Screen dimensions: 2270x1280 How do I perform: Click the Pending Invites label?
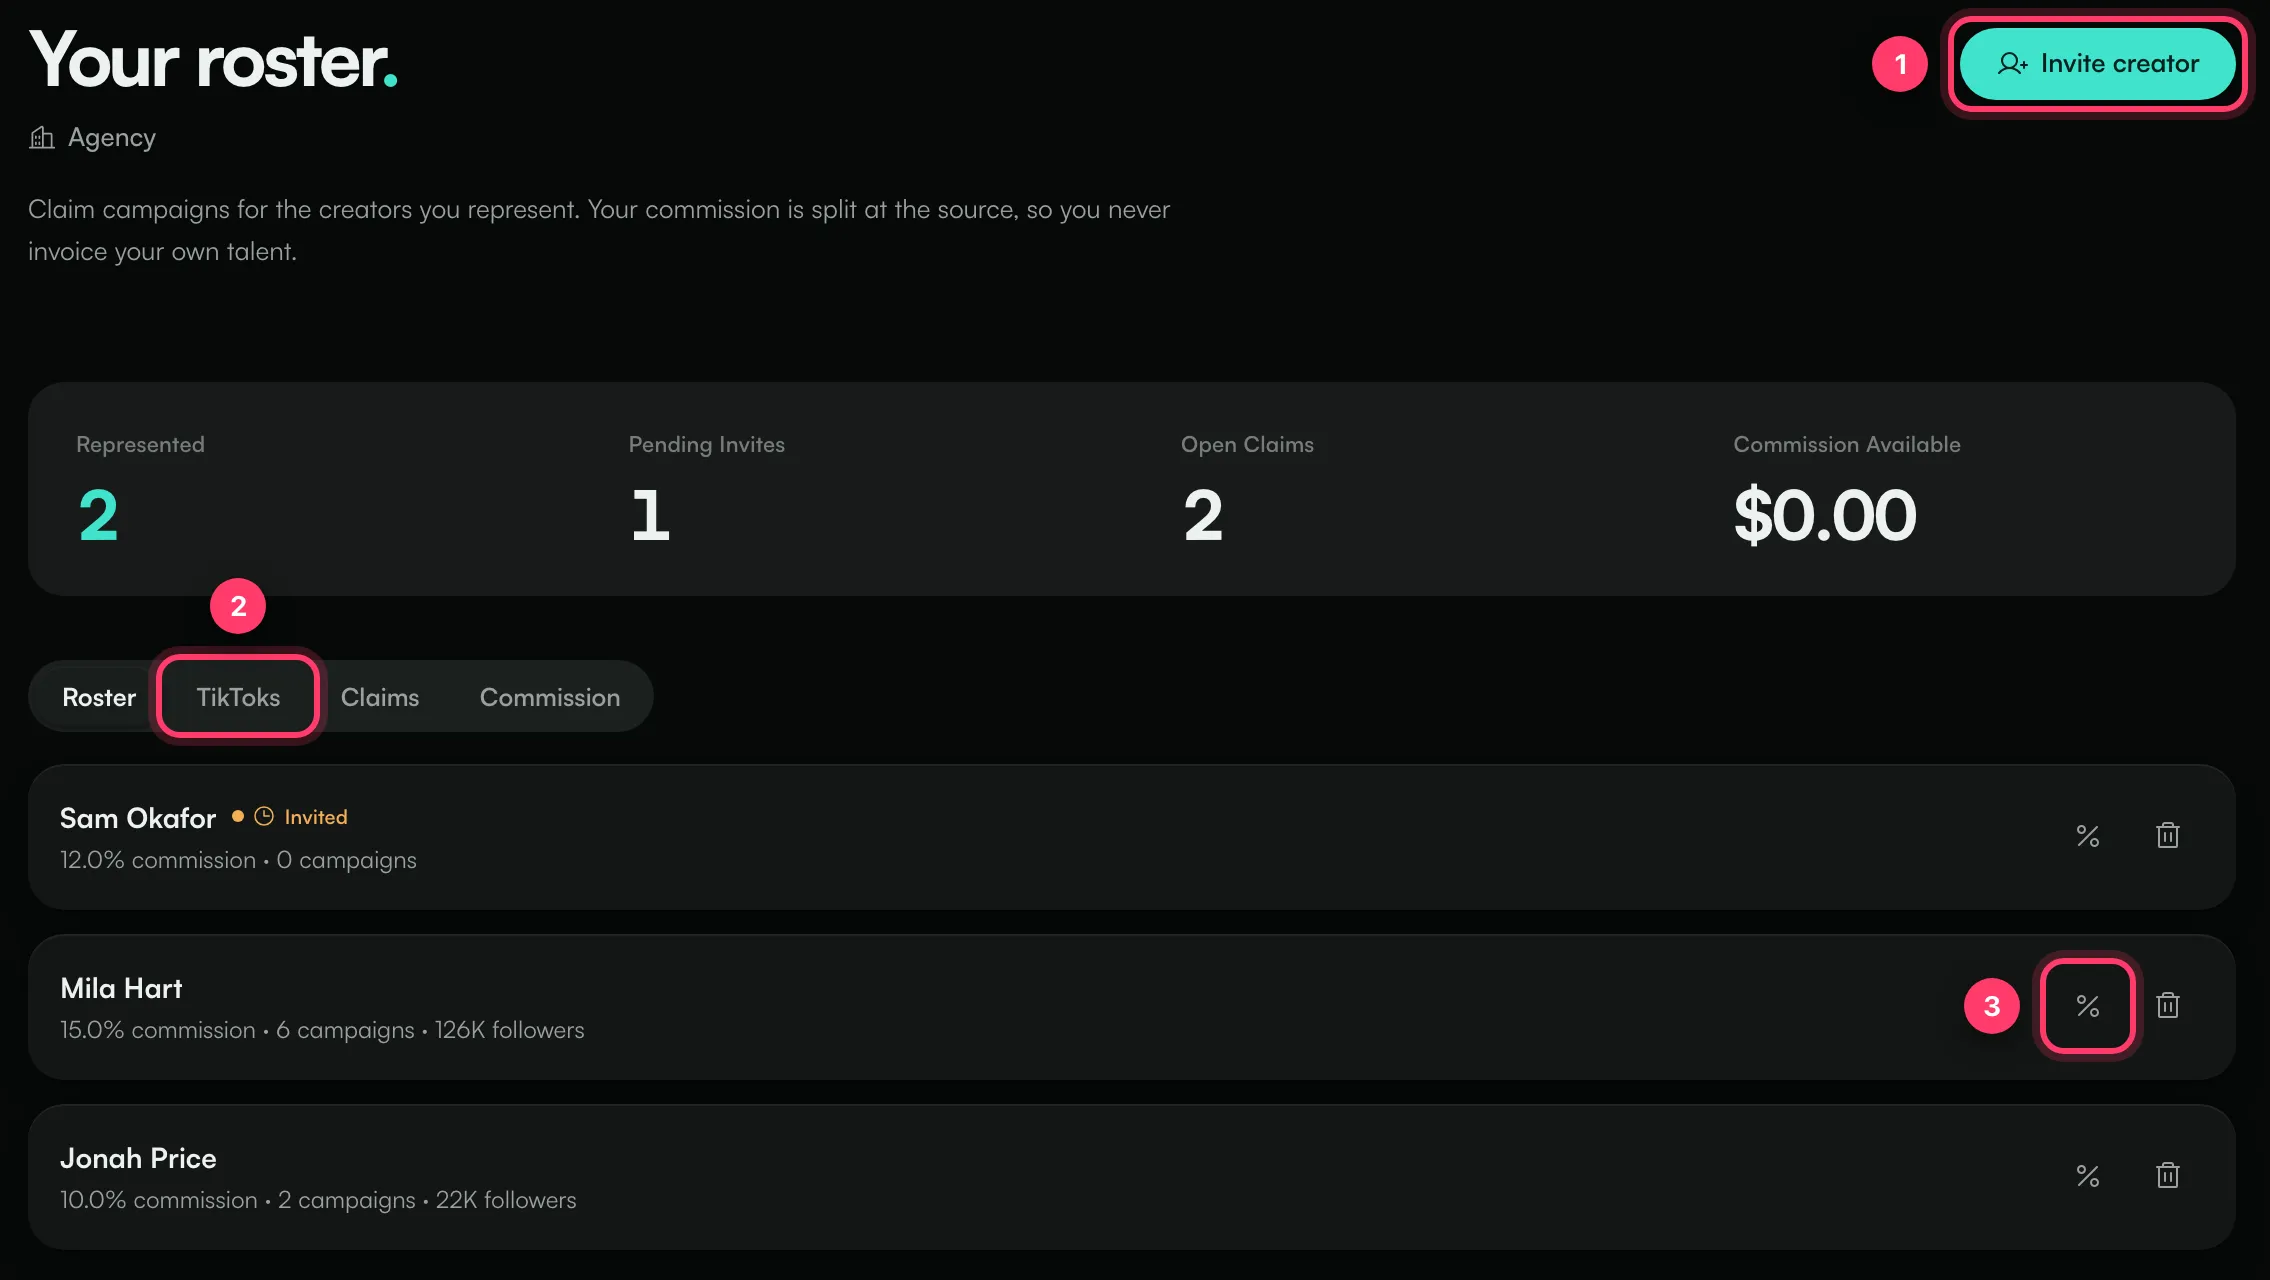[x=707, y=445]
